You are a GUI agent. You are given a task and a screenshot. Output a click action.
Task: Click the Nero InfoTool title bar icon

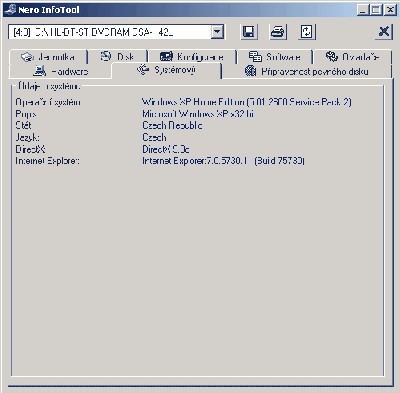pos(10,9)
